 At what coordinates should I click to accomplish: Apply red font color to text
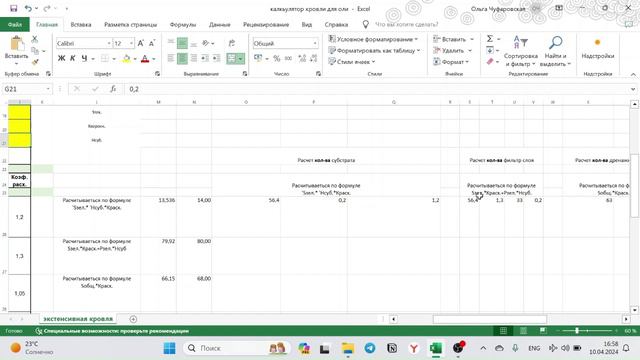point(145,58)
